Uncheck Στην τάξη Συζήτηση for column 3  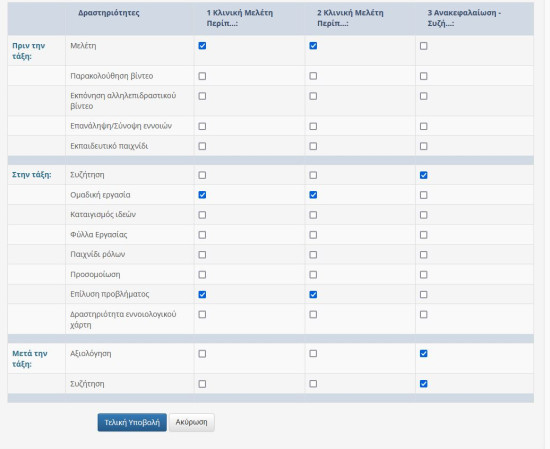(x=423, y=175)
